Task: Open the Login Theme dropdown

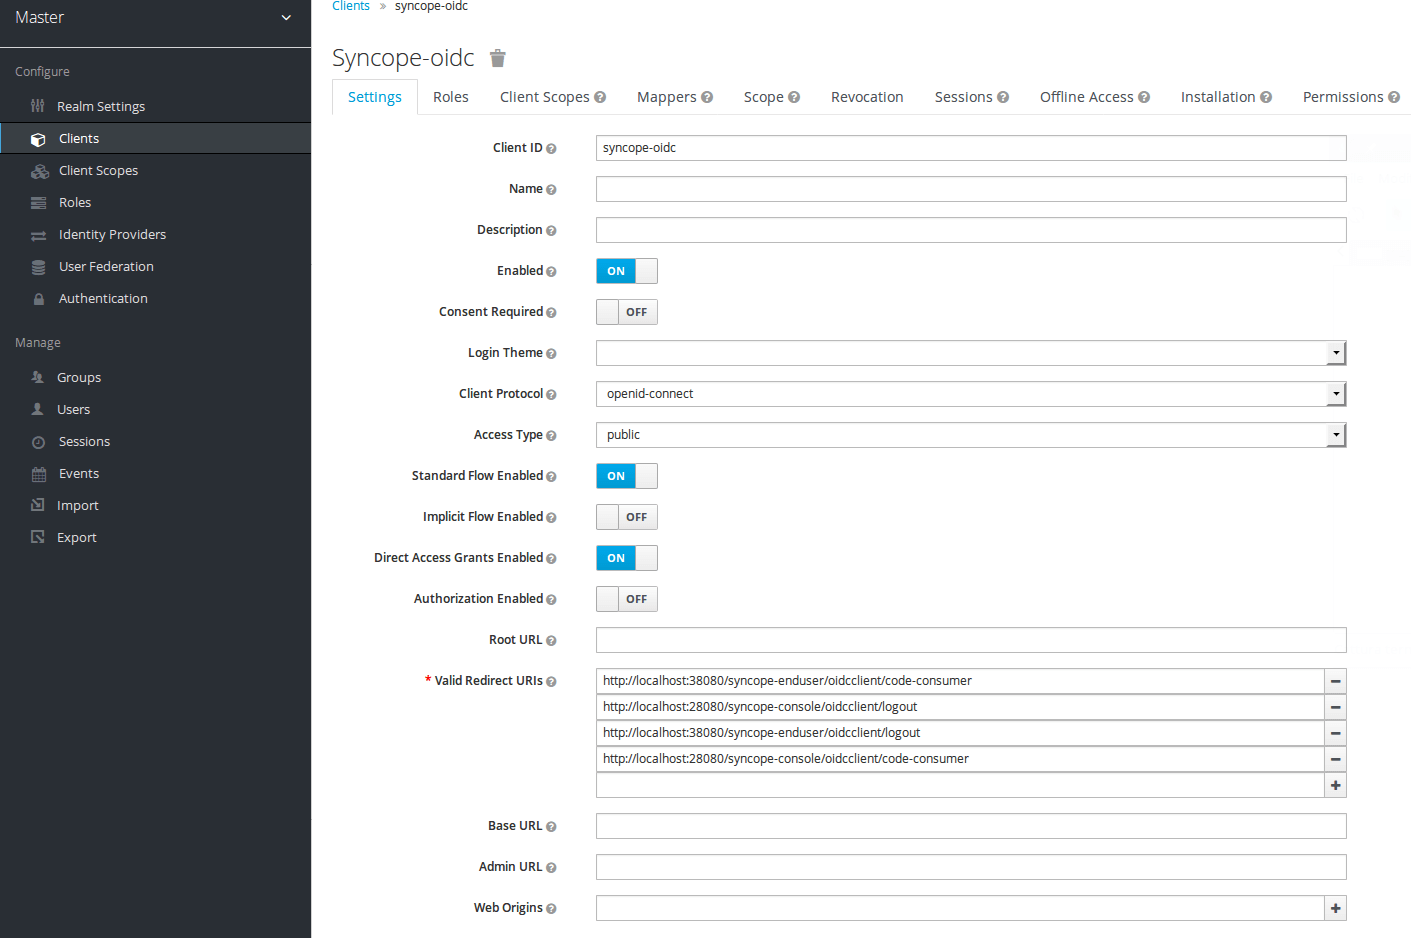Action: pos(971,353)
